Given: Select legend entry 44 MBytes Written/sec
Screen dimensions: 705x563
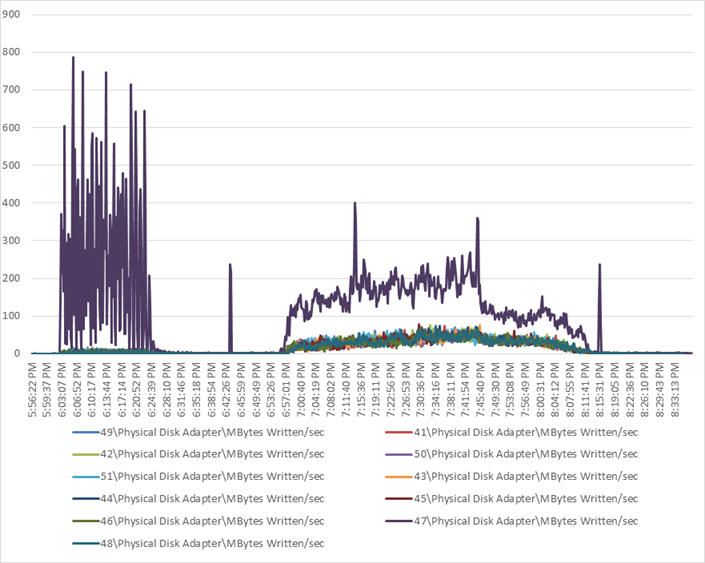Looking at the screenshot, I should click(198, 499).
